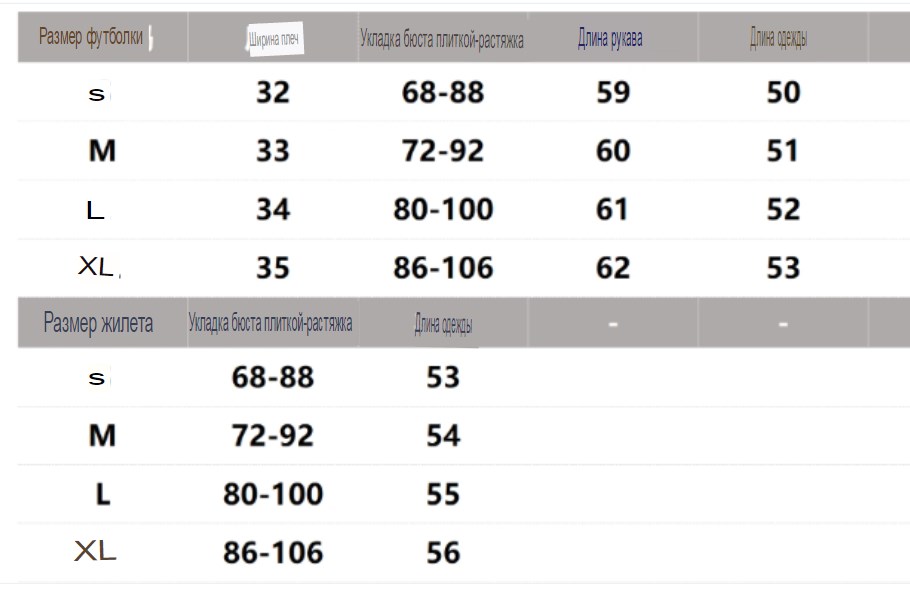Select the T-shirt bust range 80-100
This screenshot has width=910, height=610.
443,209
